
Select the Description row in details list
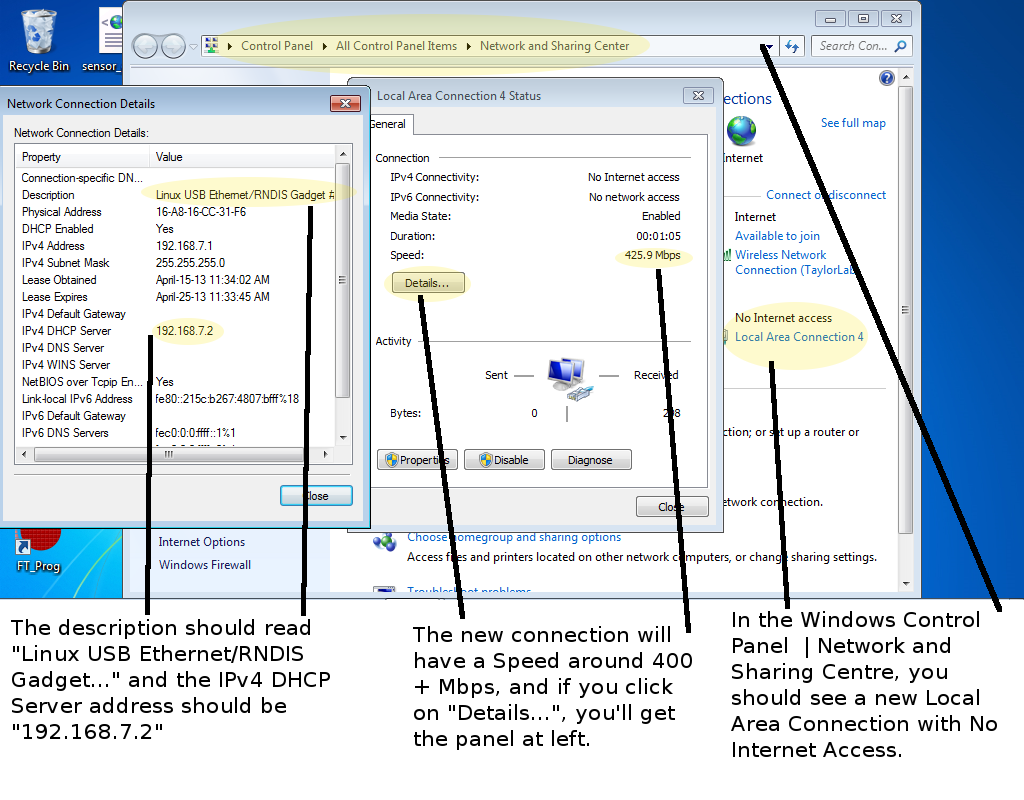click(x=176, y=195)
